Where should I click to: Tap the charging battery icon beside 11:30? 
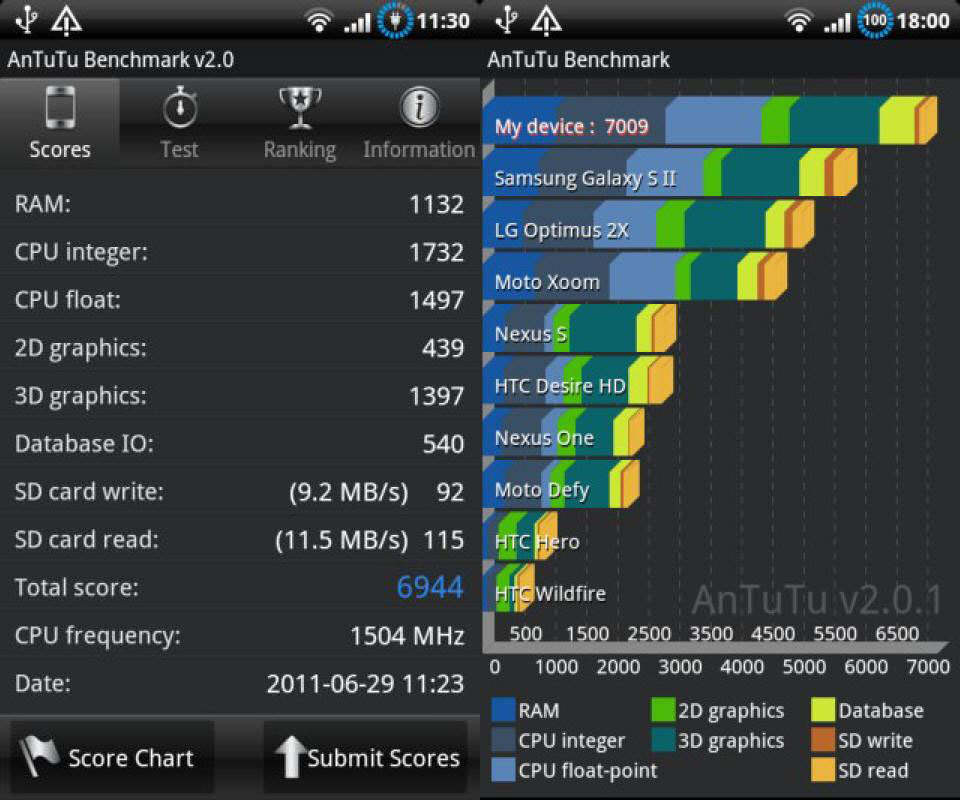click(395, 21)
